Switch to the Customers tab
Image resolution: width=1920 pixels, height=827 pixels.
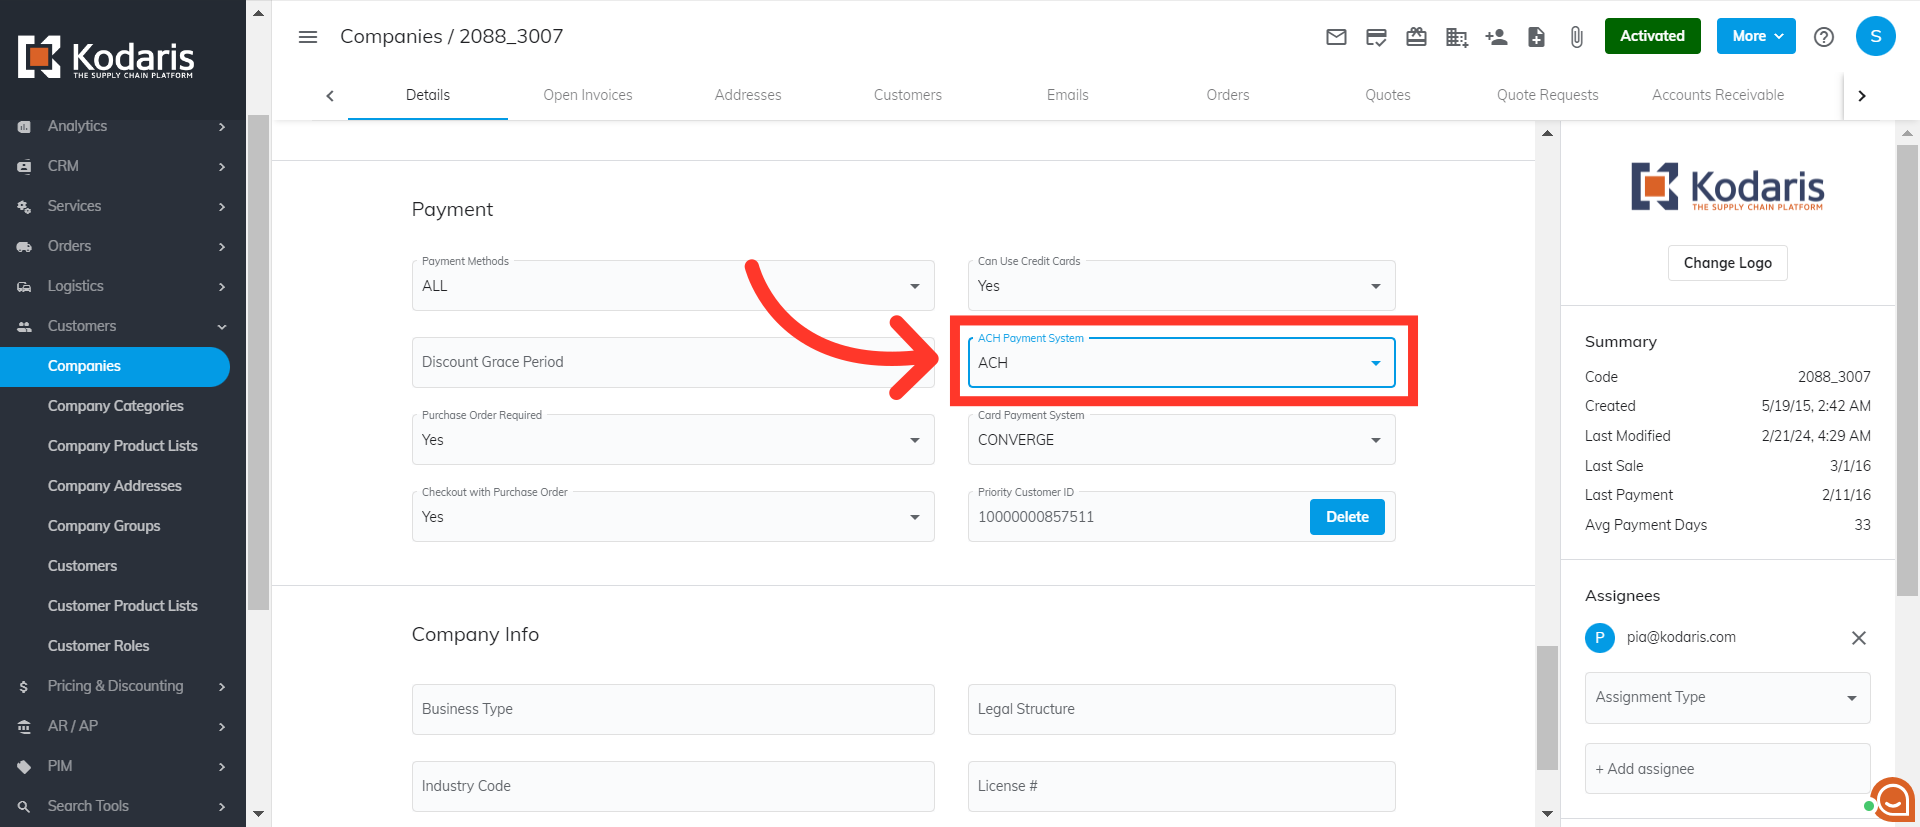[x=908, y=95]
